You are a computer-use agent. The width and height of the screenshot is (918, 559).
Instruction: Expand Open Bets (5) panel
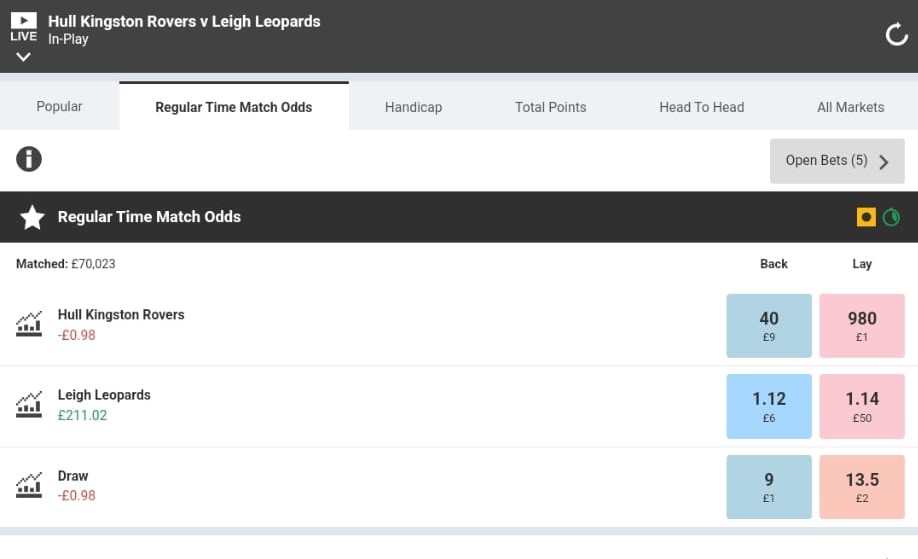pyautogui.click(x=837, y=161)
